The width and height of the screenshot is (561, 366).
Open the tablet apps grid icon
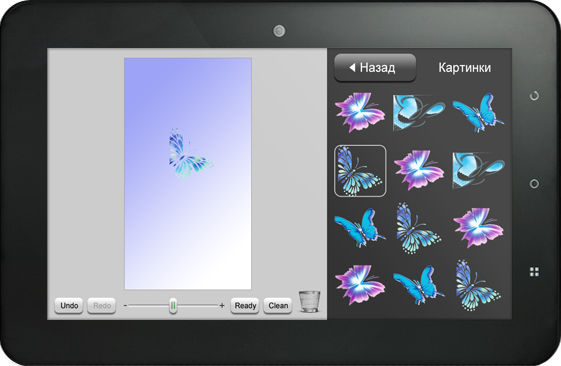(534, 272)
